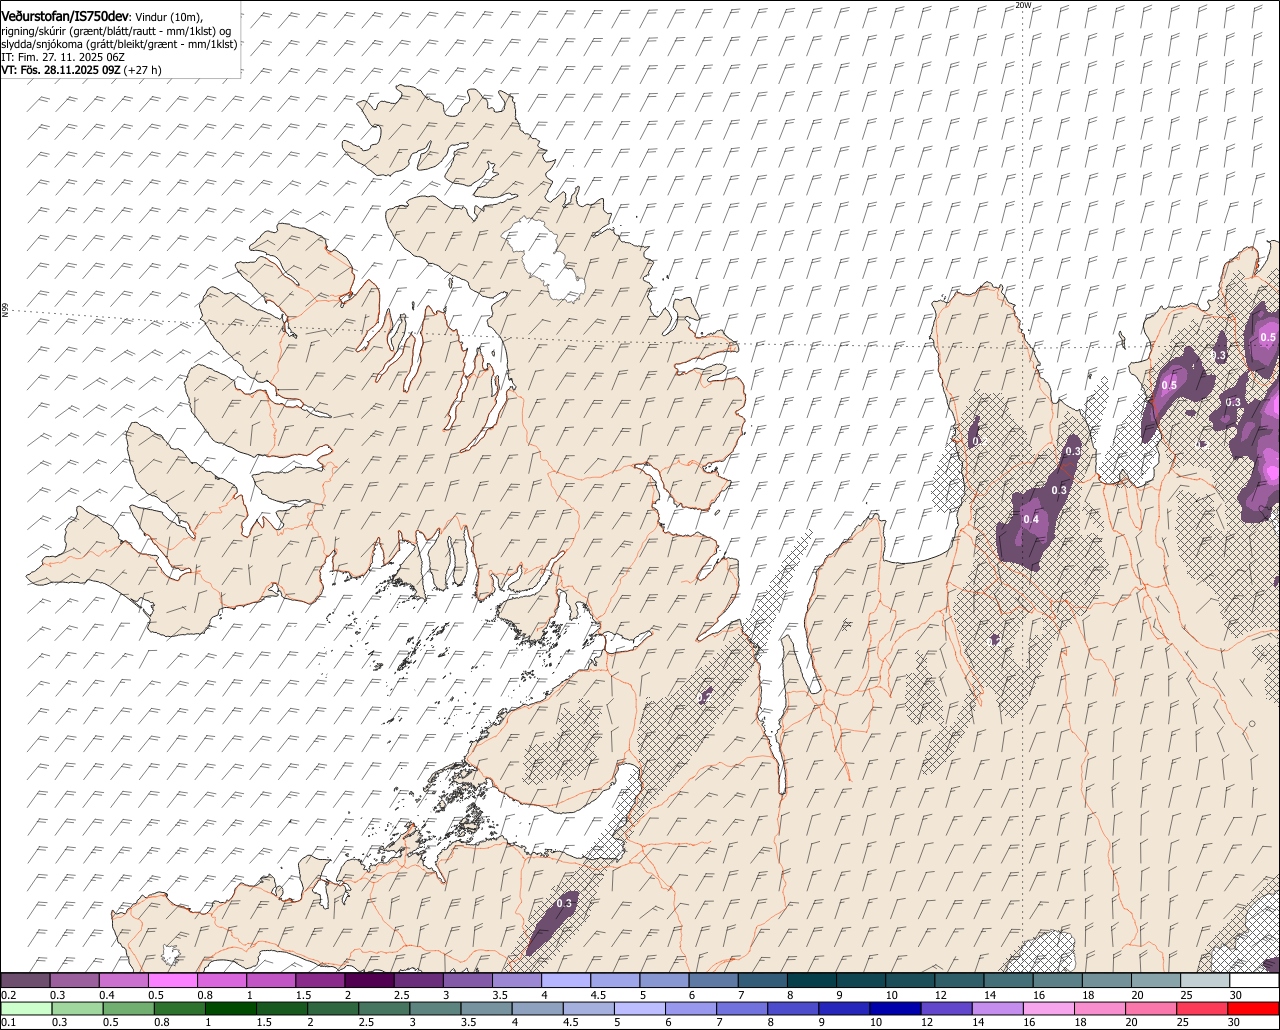Select the bright red swatch at the lower legend's end
This screenshot has width=1280, height=1030.
click(x=1254, y=1008)
